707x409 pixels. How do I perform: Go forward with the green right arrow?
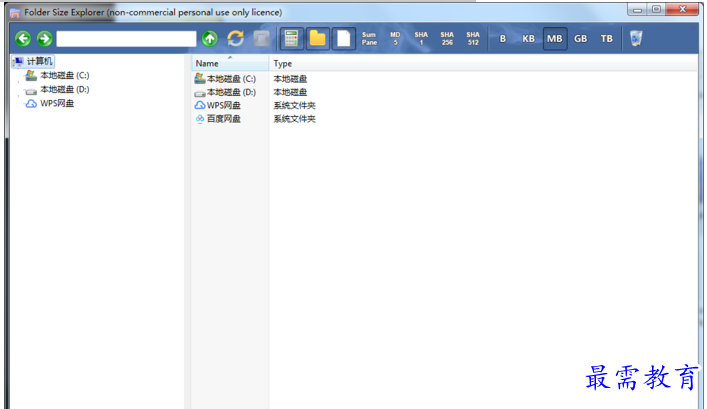pos(44,39)
